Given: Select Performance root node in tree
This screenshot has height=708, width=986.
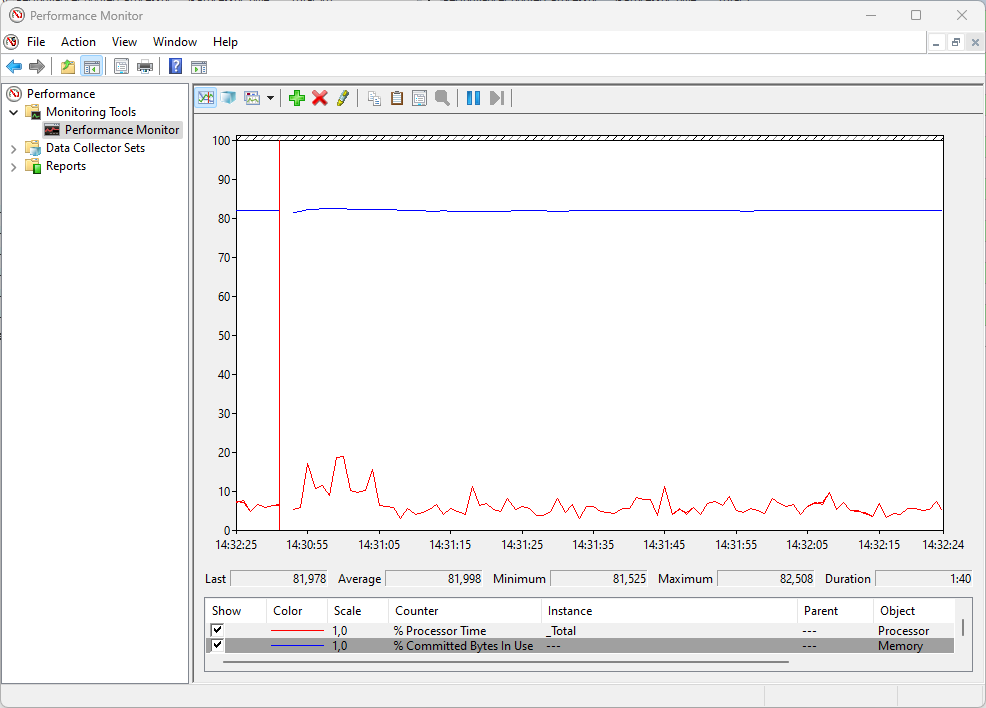Looking at the screenshot, I should (61, 94).
